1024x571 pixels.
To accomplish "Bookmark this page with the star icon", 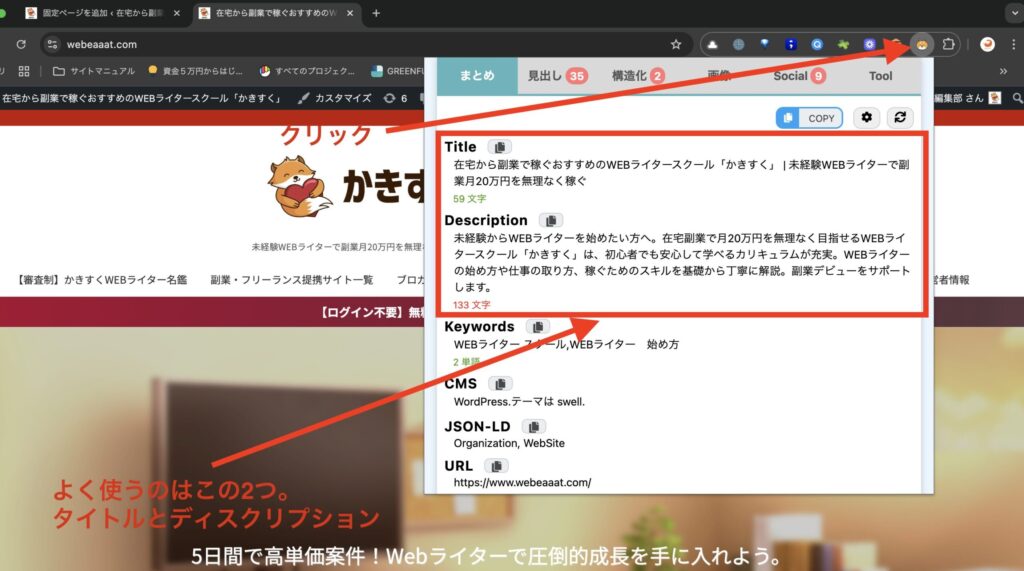I will (676, 44).
